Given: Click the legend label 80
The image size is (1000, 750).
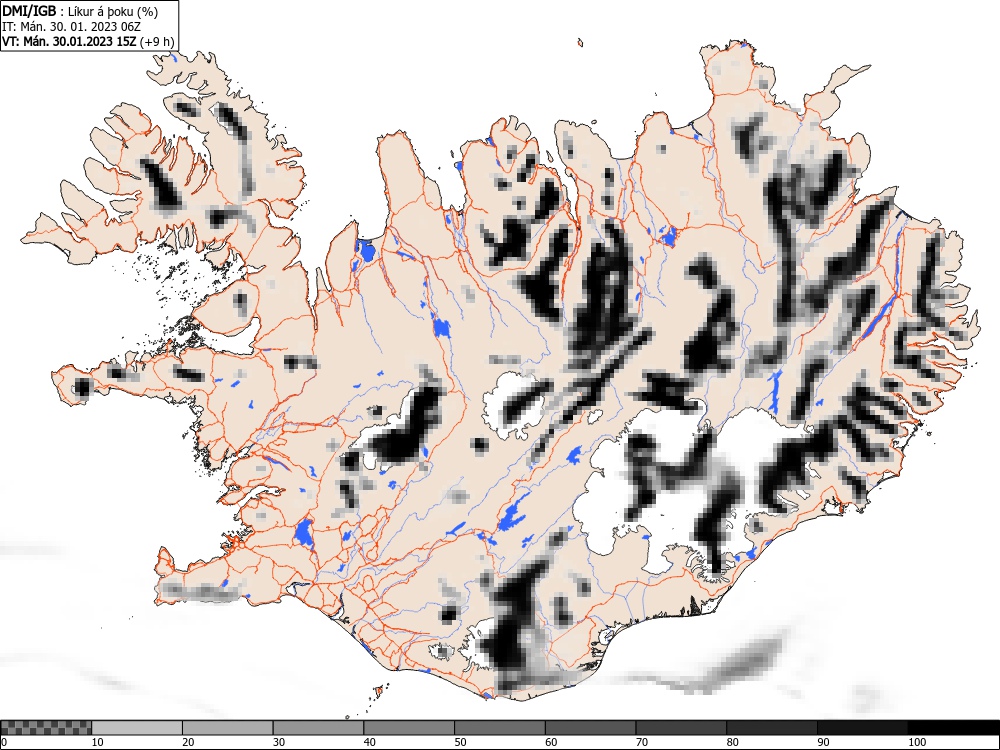Looking at the screenshot, I should click(x=732, y=742).
